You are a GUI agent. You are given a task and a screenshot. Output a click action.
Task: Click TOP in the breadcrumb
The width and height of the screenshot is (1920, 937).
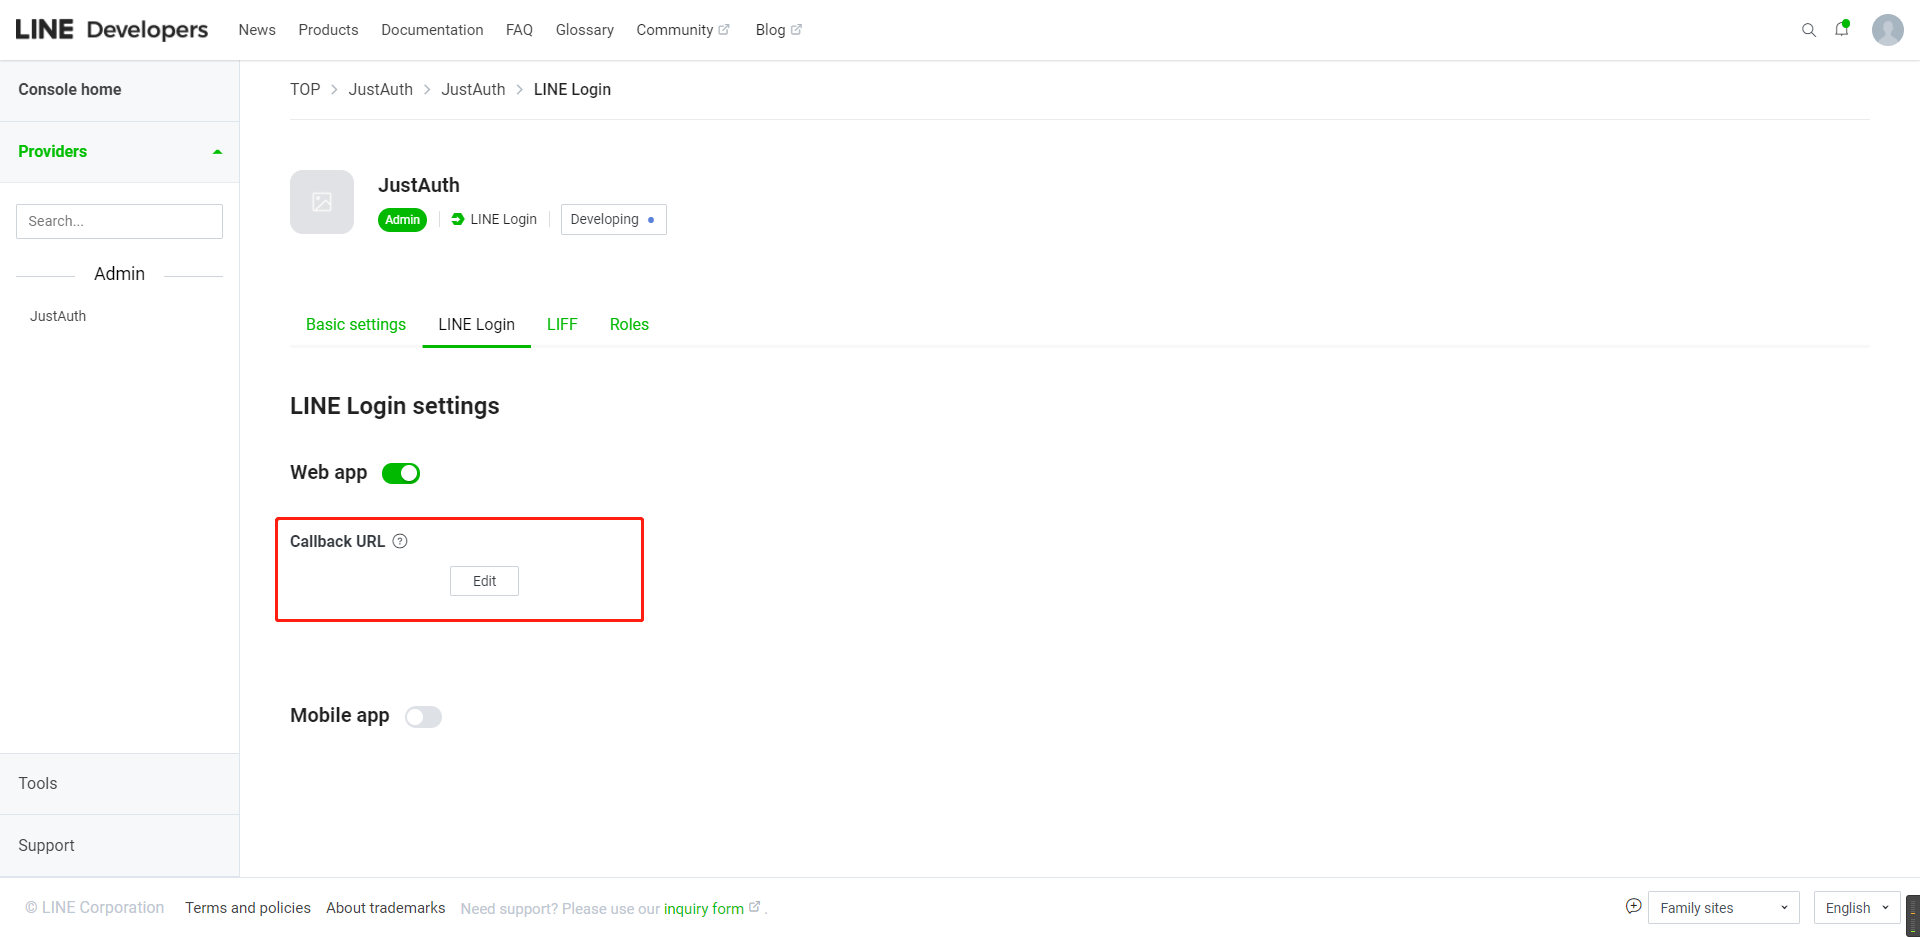(305, 89)
